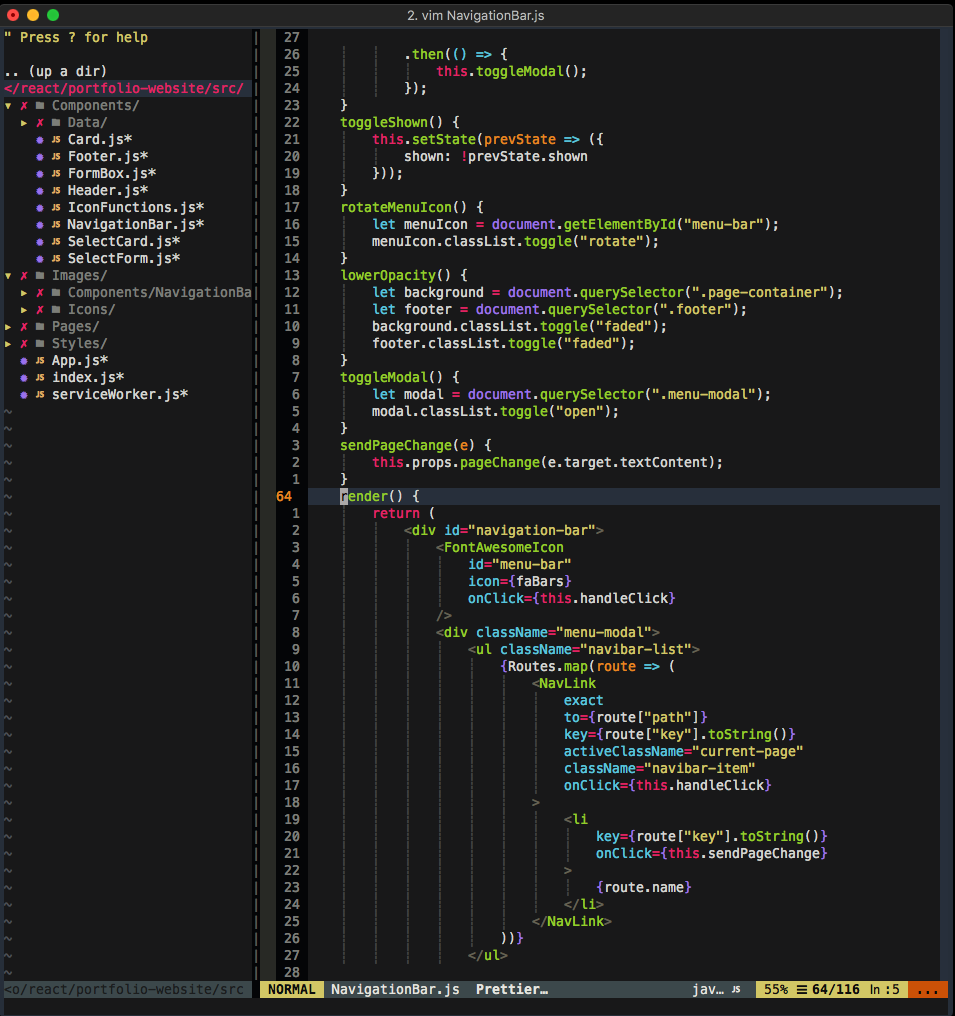Click the JS icon beside NavigationBar.js
This screenshot has width=955, height=1016.
tap(56, 224)
